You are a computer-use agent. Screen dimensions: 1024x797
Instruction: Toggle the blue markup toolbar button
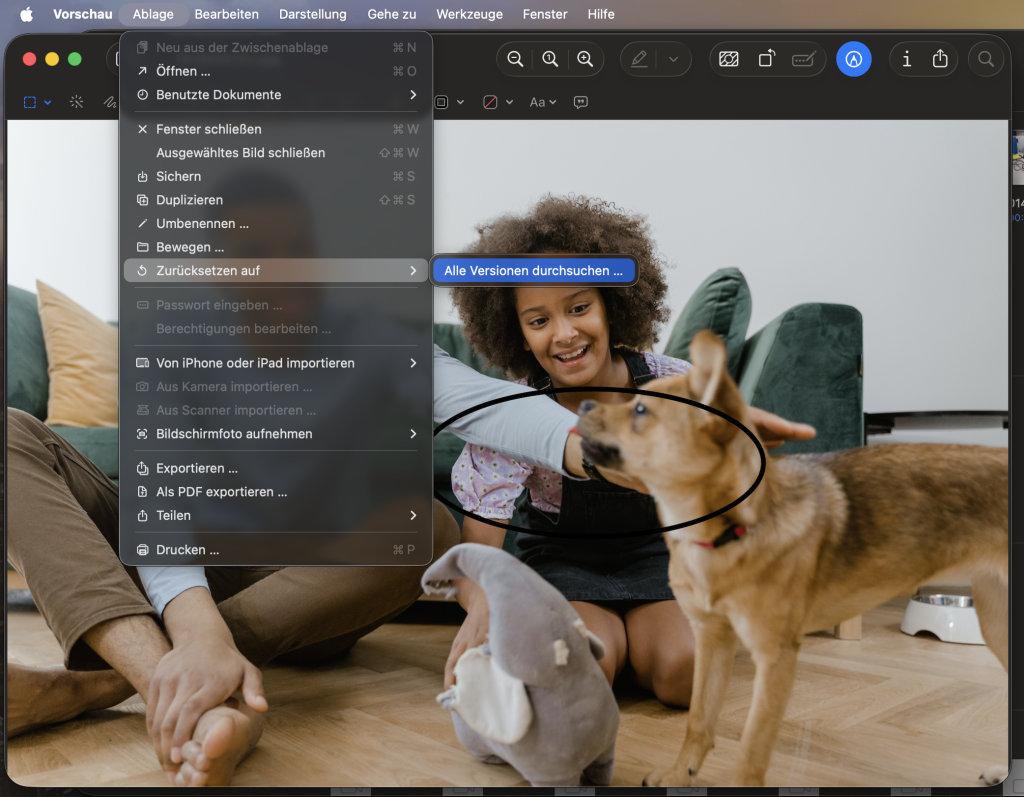tap(854, 59)
